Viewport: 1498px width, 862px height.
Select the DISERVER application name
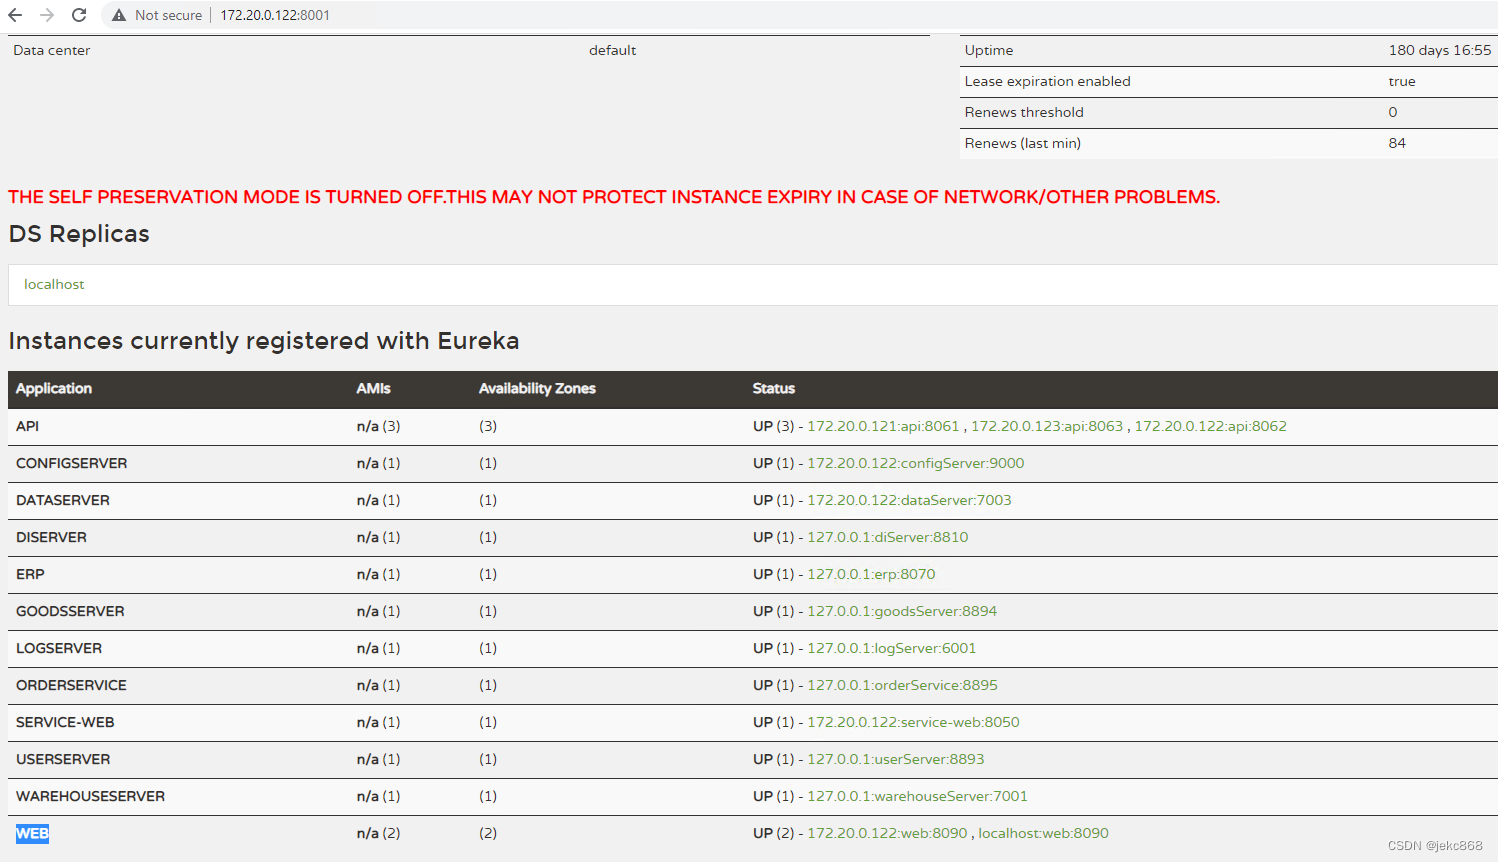[51, 537]
